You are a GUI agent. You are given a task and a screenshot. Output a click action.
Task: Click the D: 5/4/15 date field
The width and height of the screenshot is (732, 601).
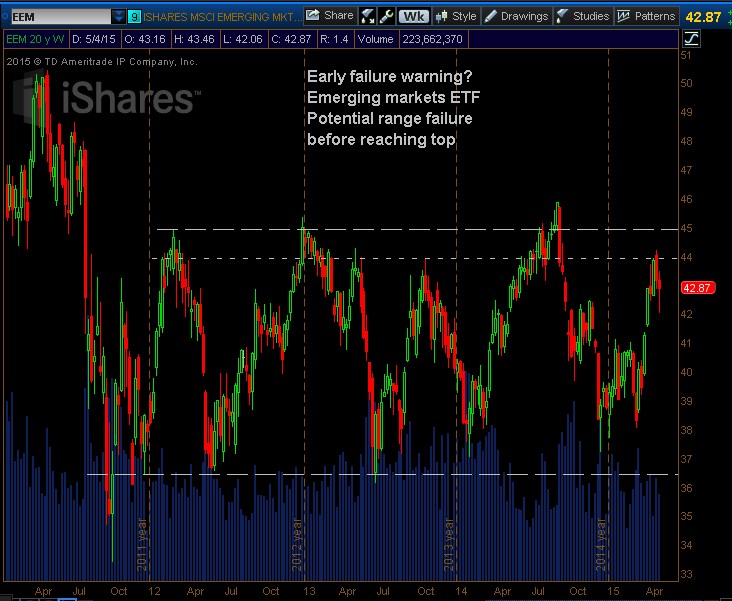pos(94,39)
